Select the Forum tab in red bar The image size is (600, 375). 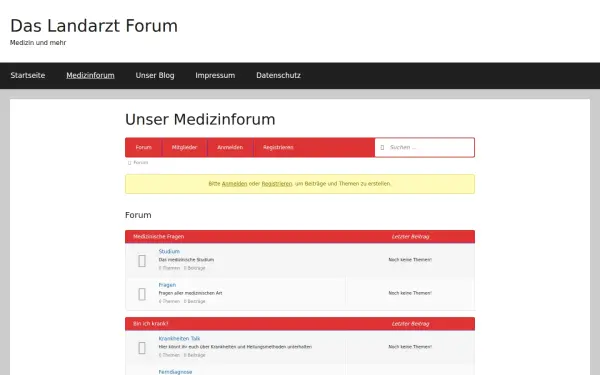click(143, 147)
